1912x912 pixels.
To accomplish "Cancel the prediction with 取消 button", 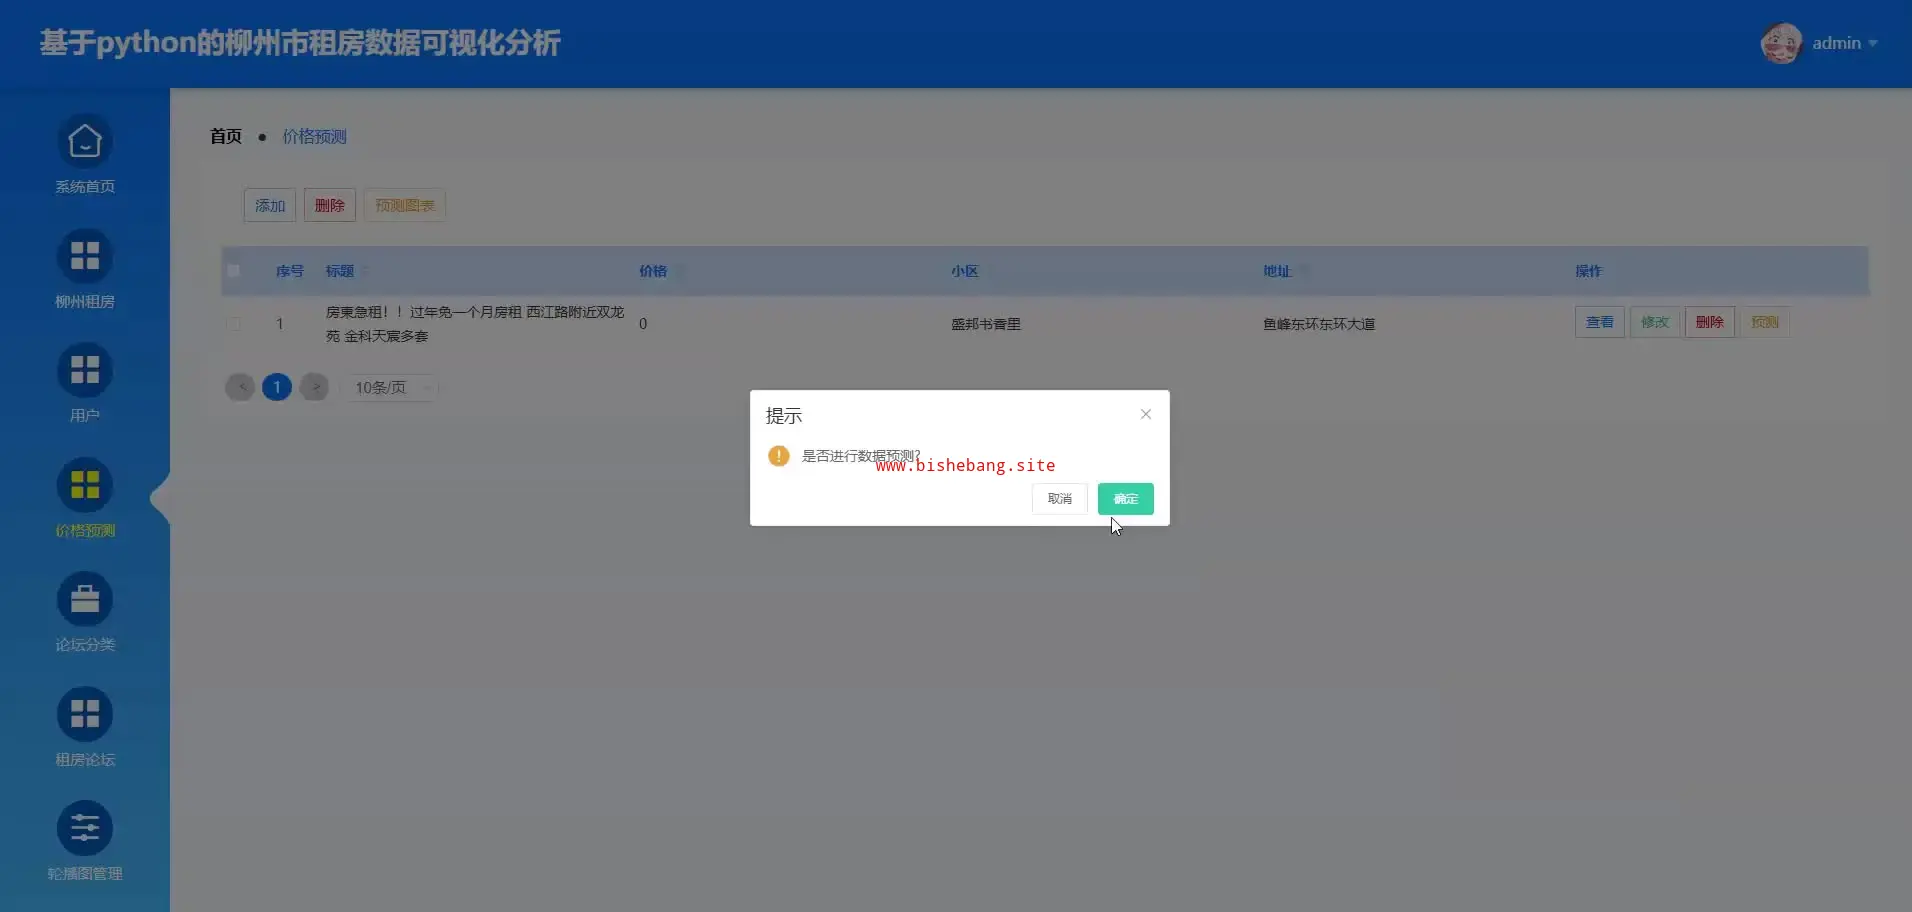I will 1060,499.
